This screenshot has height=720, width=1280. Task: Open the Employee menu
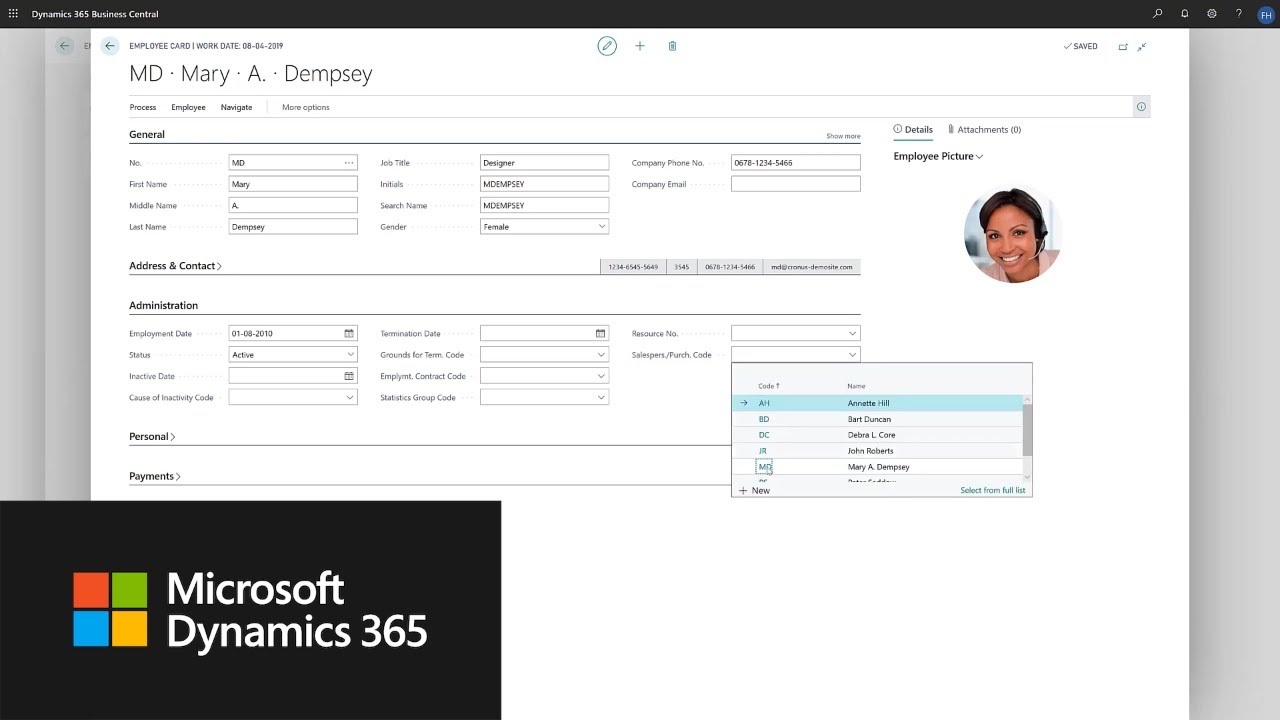click(x=188, y=107)
